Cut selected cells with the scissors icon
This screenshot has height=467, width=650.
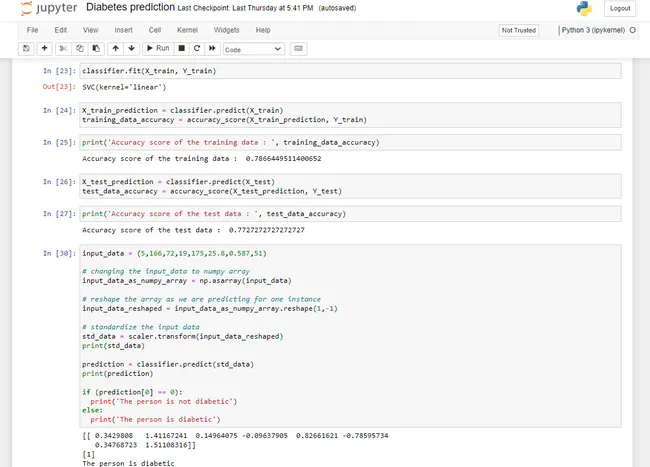click(63, 48)
